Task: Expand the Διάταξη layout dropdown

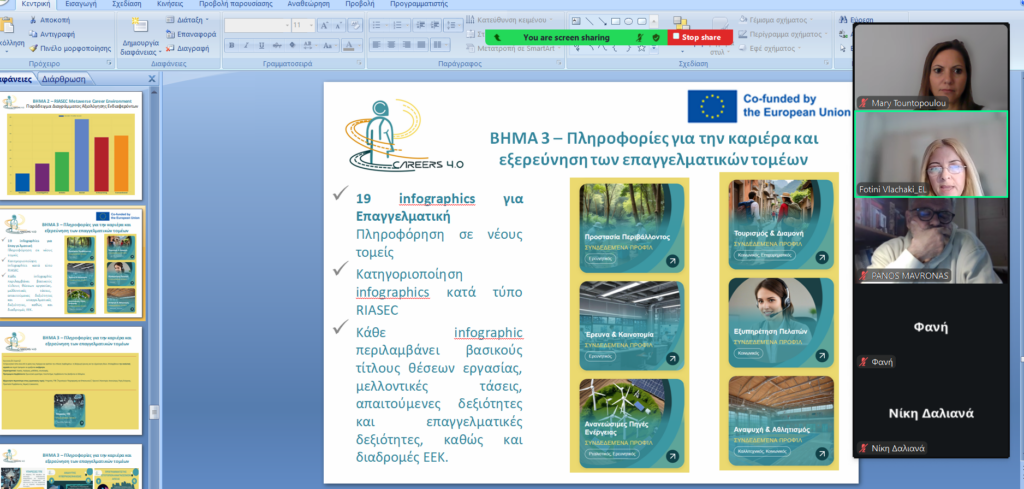Action: tap(188, 20)
